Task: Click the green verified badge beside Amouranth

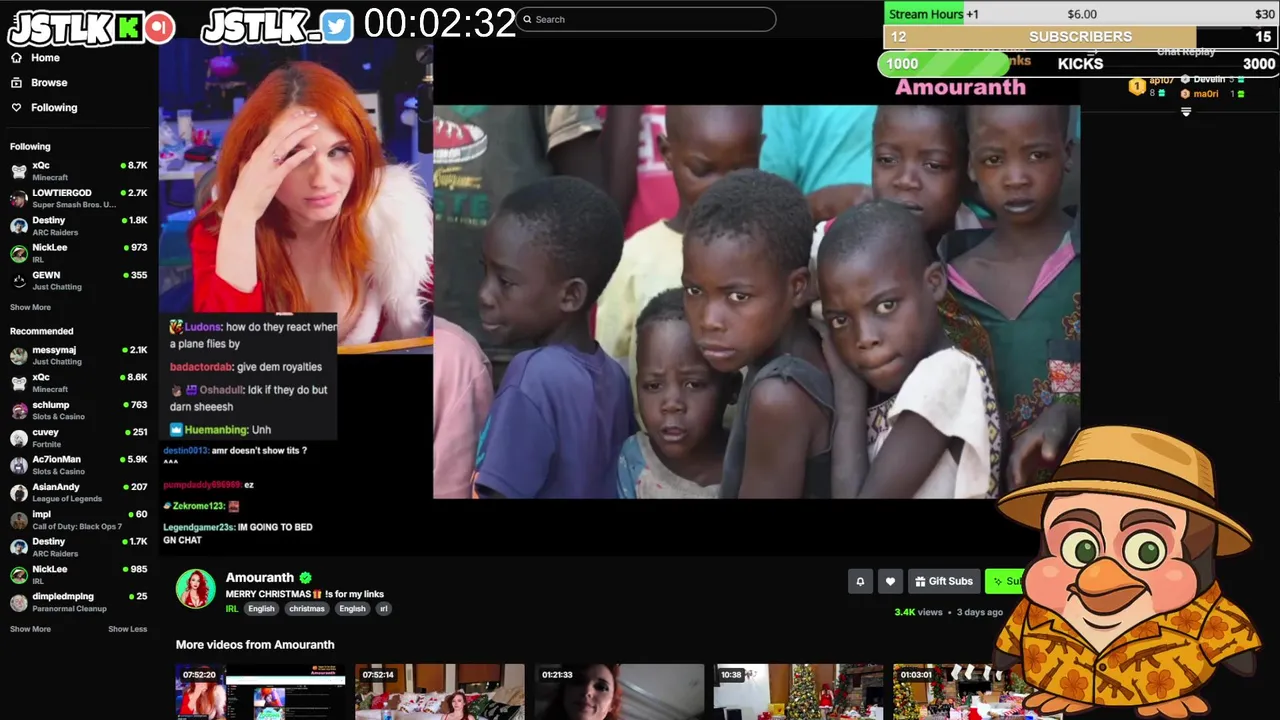Action: (305, 578)
